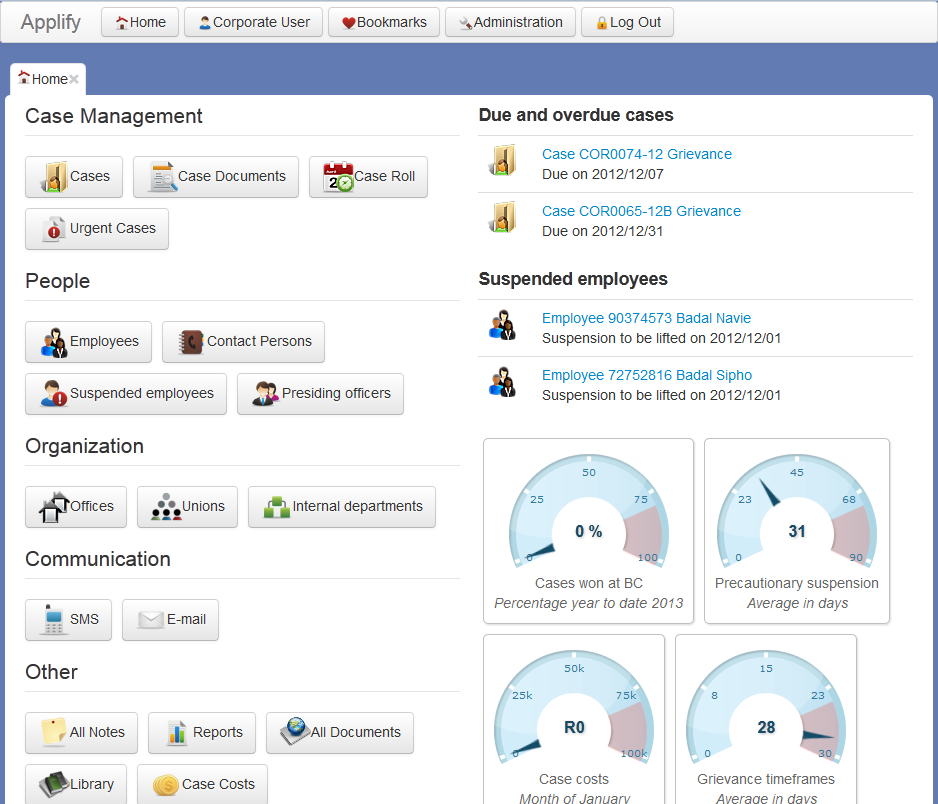
Task: Open Employee 72752816 Badal Sipho link
Action: pyautogui.click(x=647, y=375)
